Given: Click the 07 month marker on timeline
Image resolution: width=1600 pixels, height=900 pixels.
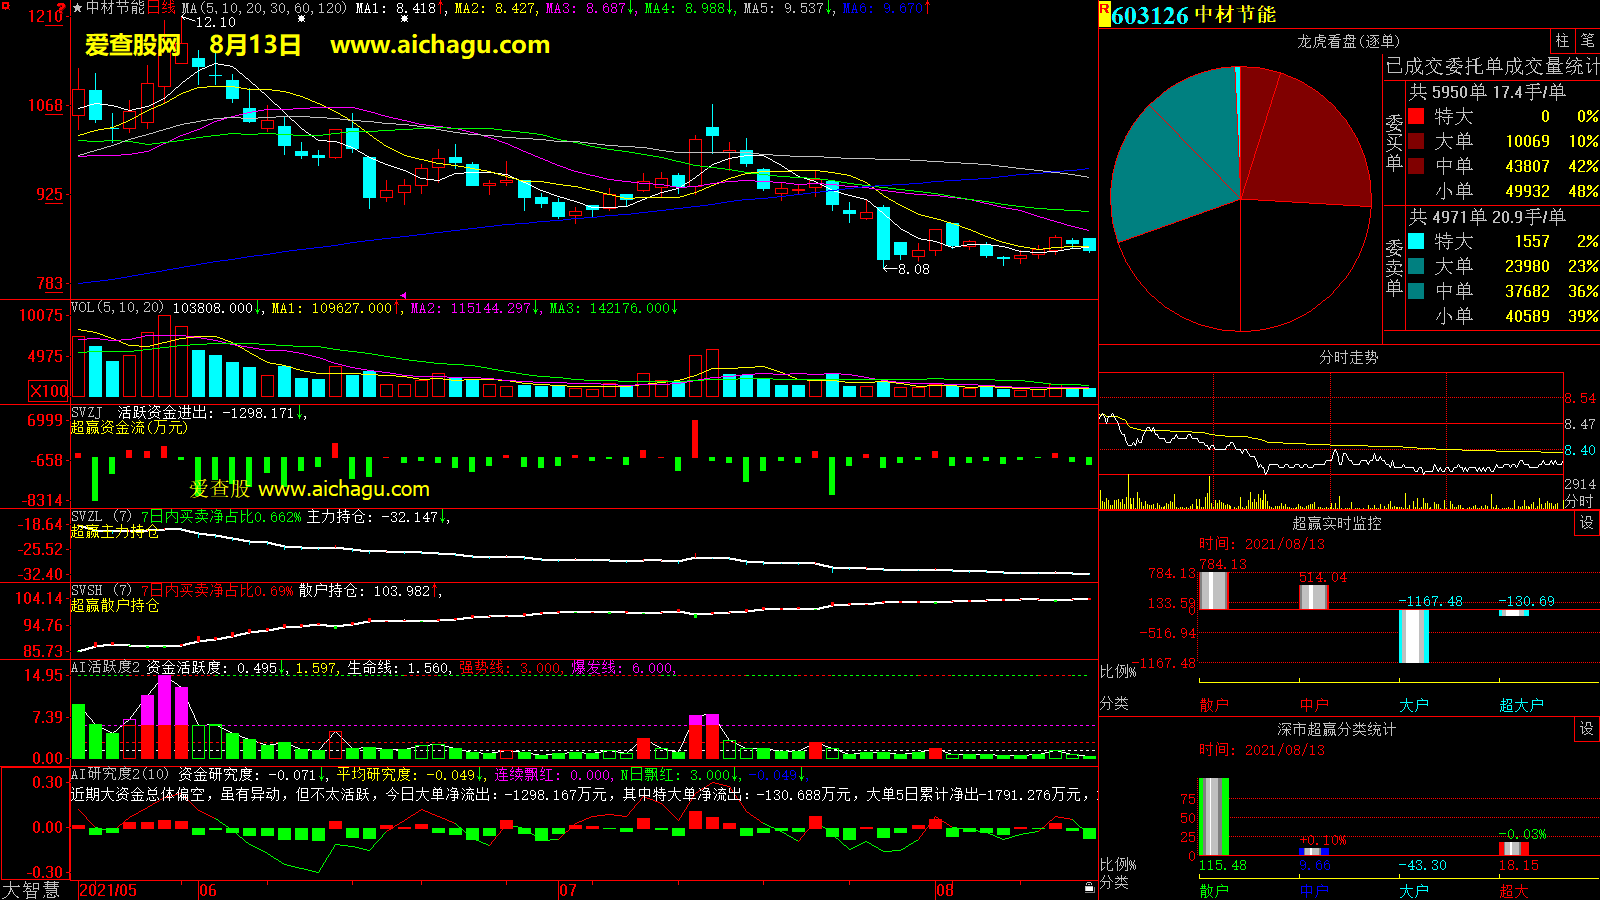Looking at the screenshot, I should pos(567,890).
